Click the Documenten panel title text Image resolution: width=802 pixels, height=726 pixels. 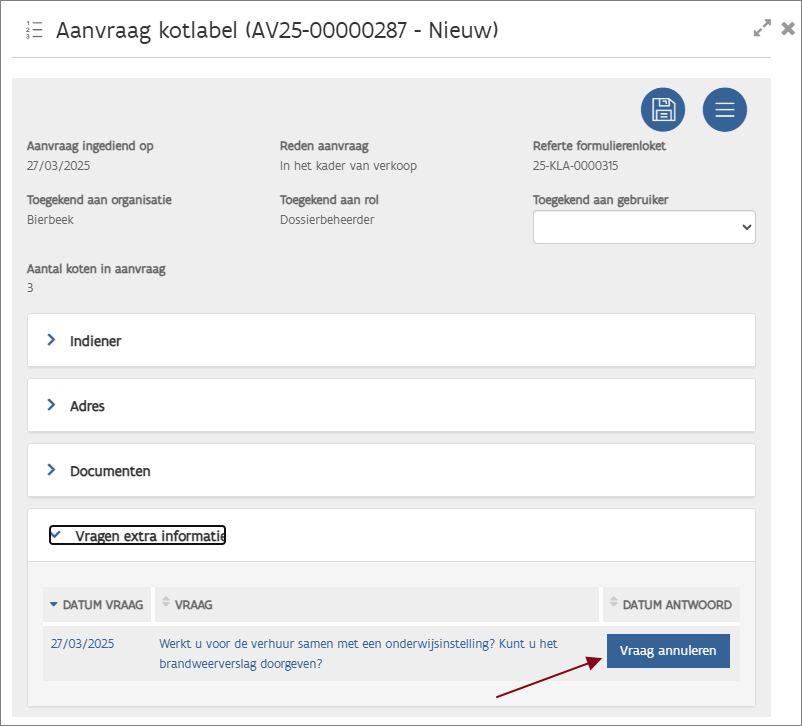pyautogui.click(x=110, y=471)
